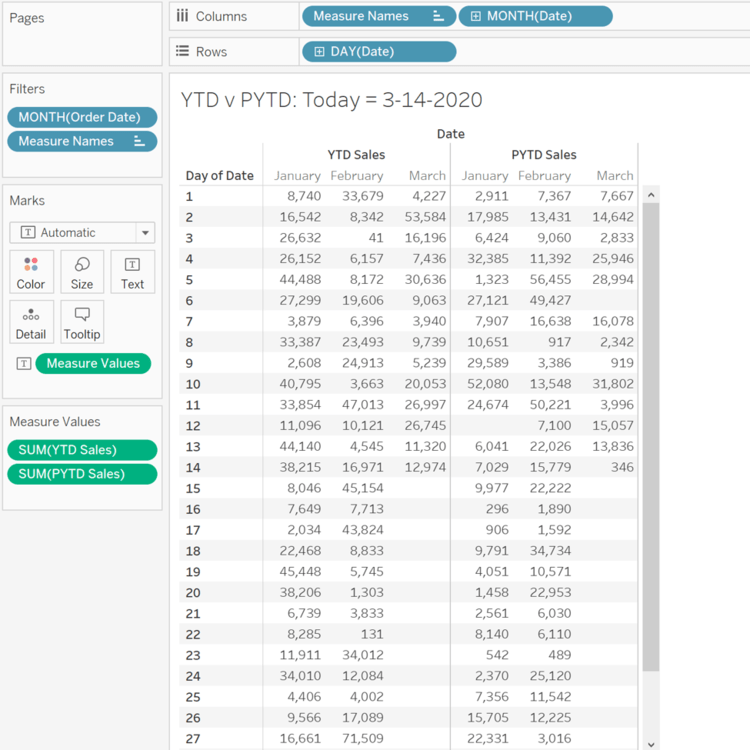750x750 pixels.
Task: Click the worksheet title YTD v PYTD
Action: [331, 100]
